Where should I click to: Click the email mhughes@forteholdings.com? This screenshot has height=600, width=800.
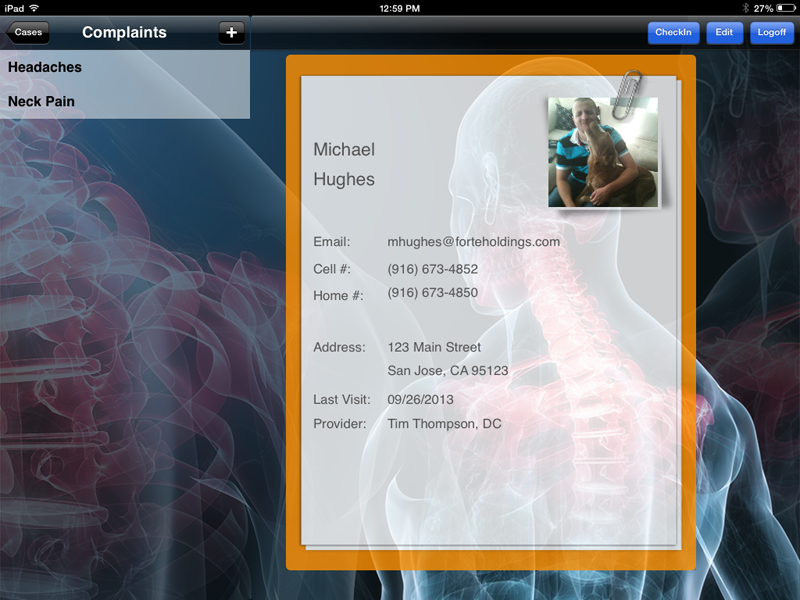[473, 242]
